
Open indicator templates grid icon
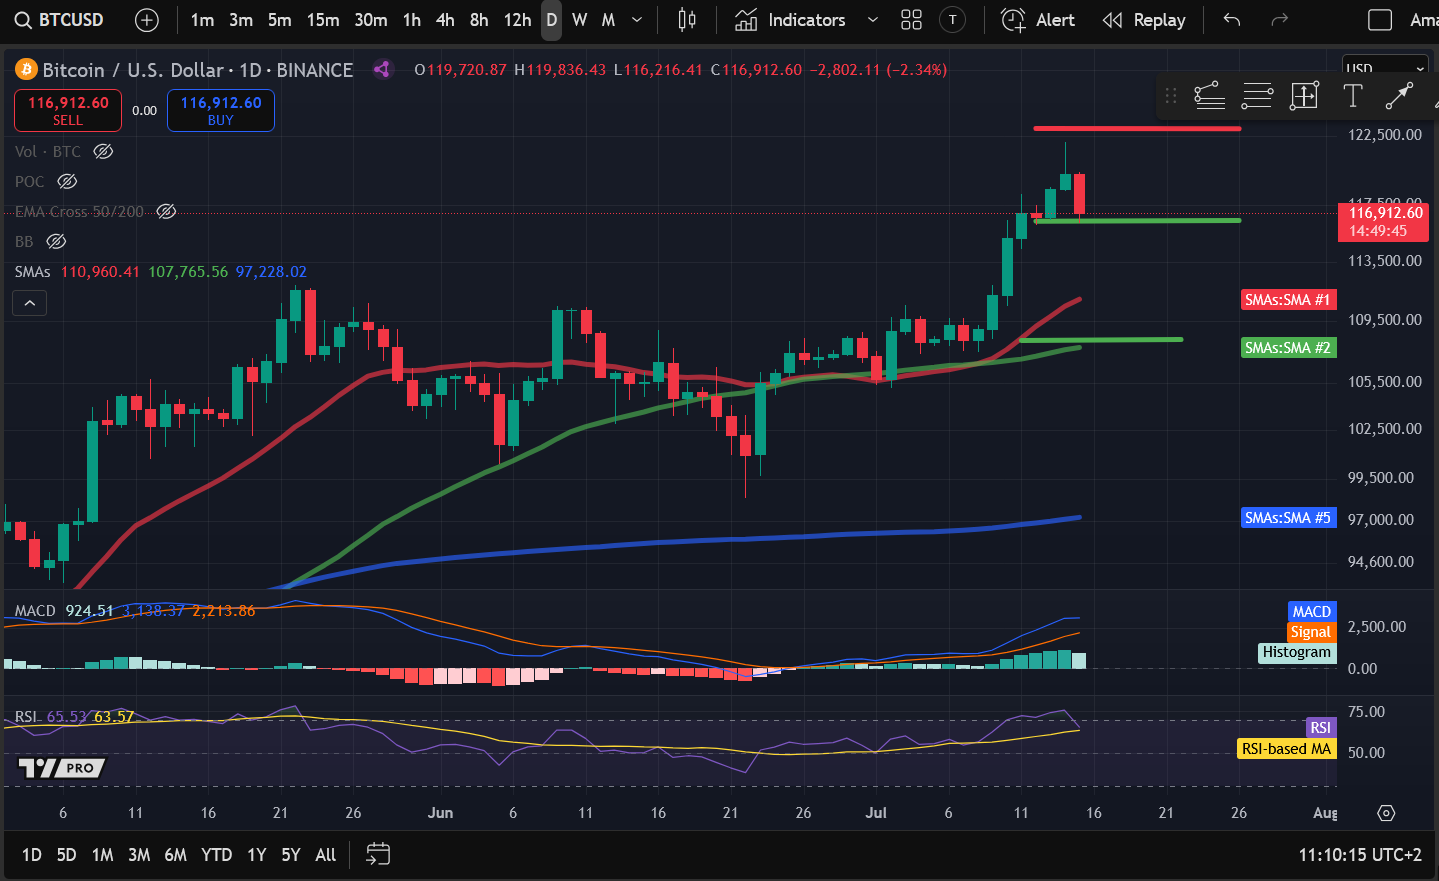tap(911, 20)
